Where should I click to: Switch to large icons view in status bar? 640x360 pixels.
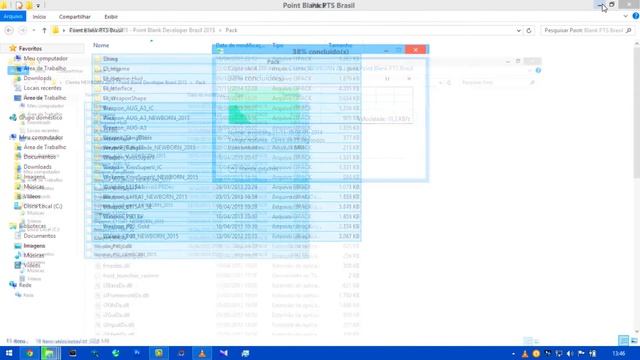click(x=634, y=340)
